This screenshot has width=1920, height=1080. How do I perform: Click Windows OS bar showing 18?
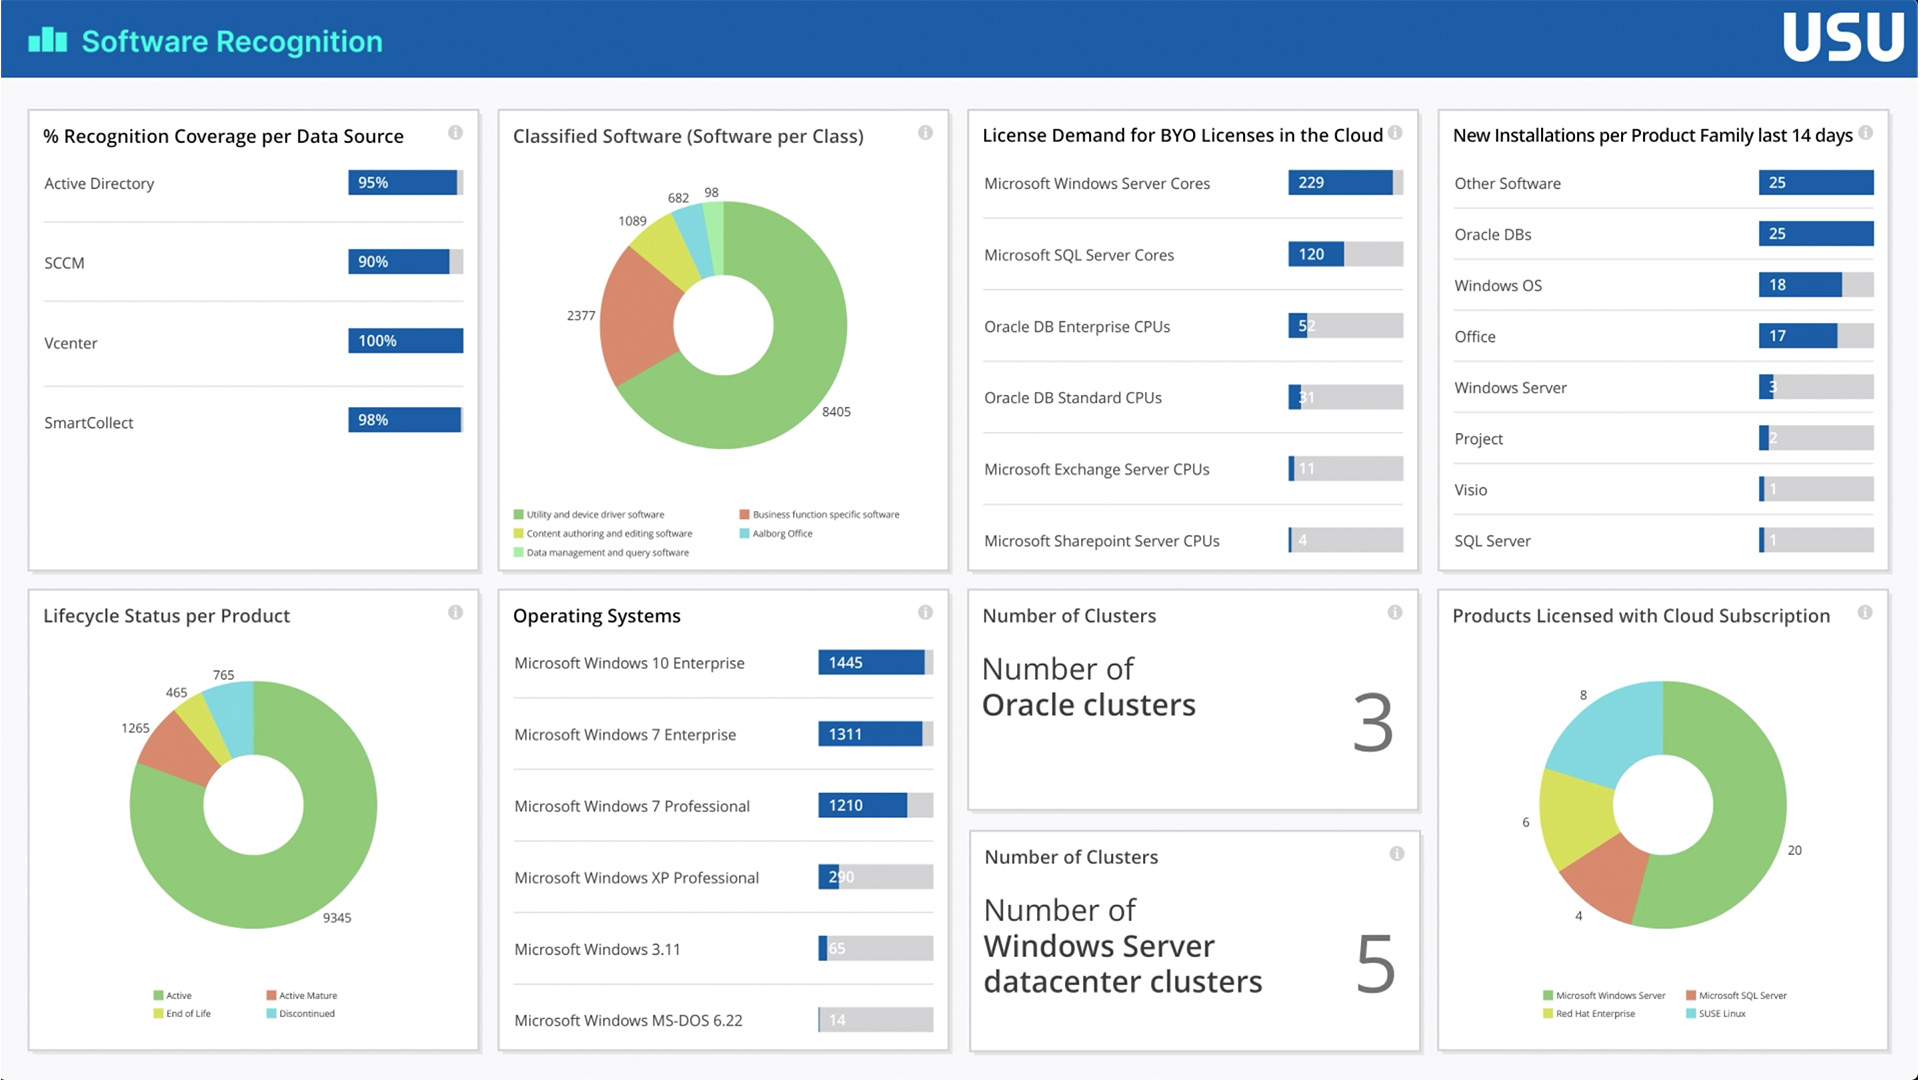point(1816,284)
